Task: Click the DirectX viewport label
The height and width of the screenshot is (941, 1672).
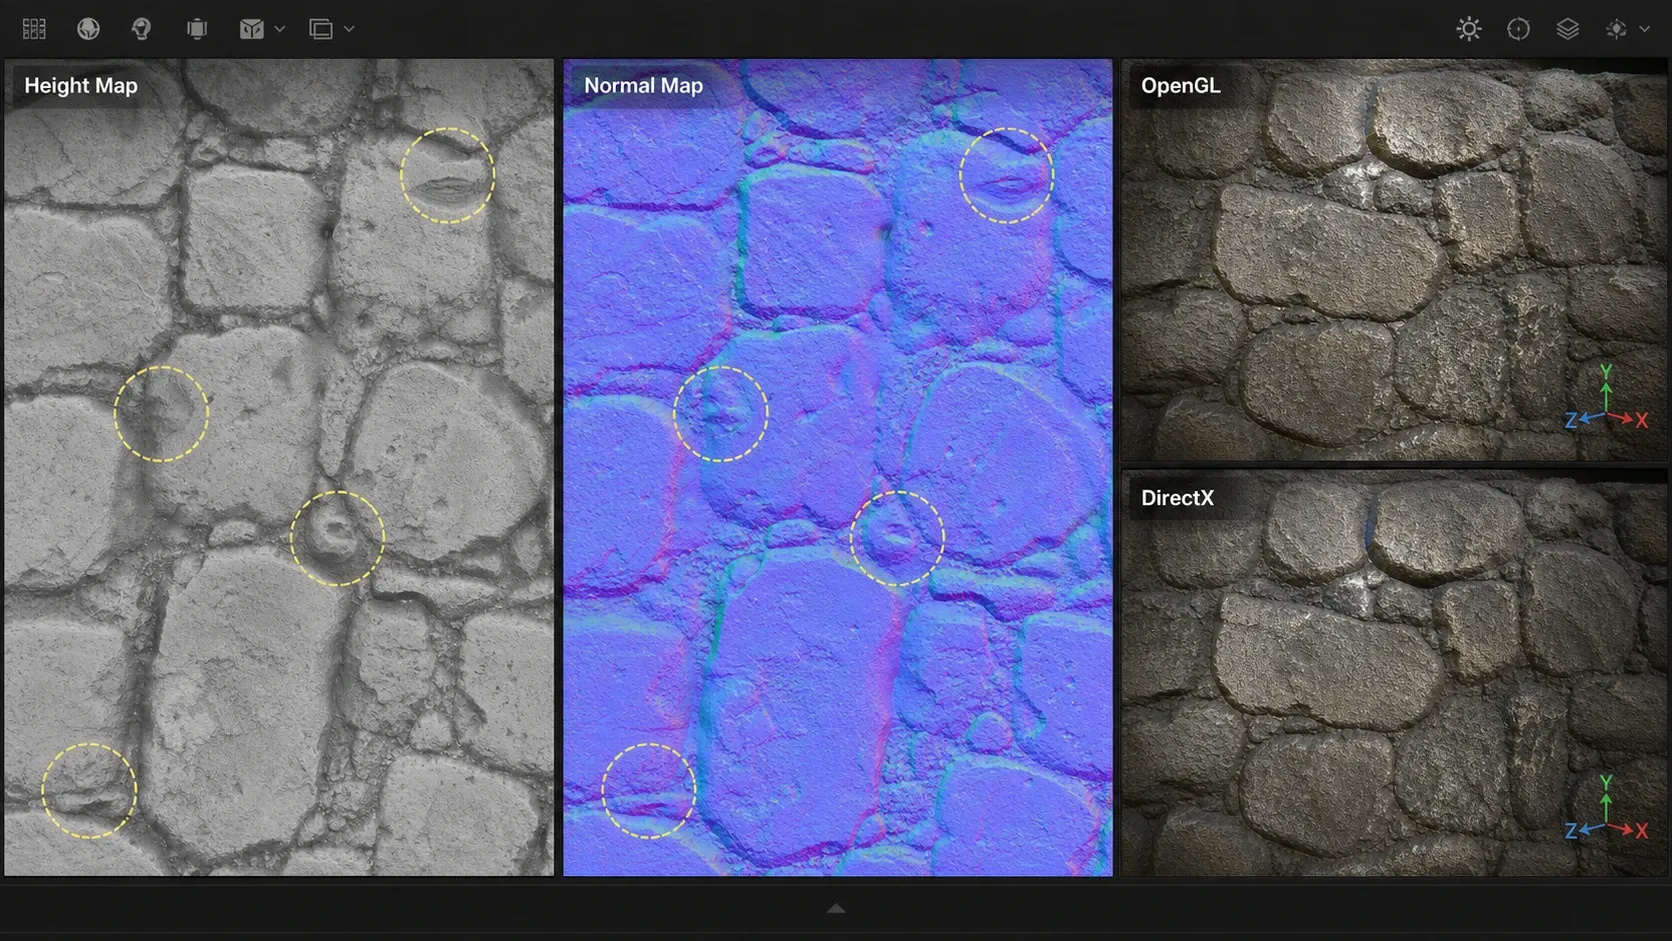Action: click(x=1177, y=498)
